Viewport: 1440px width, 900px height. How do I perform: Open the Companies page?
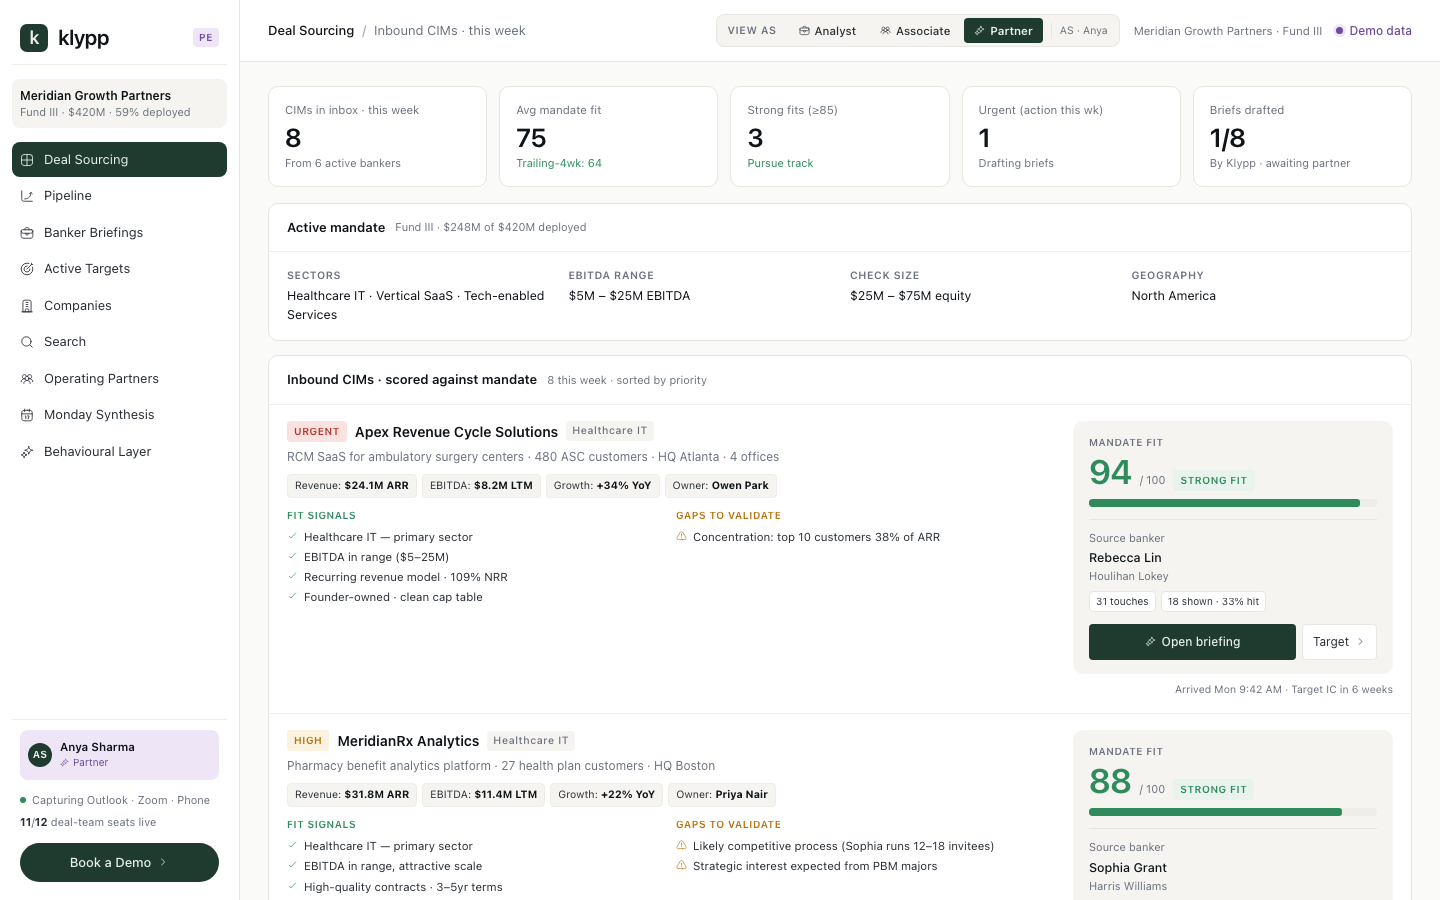tap(119, 306)
